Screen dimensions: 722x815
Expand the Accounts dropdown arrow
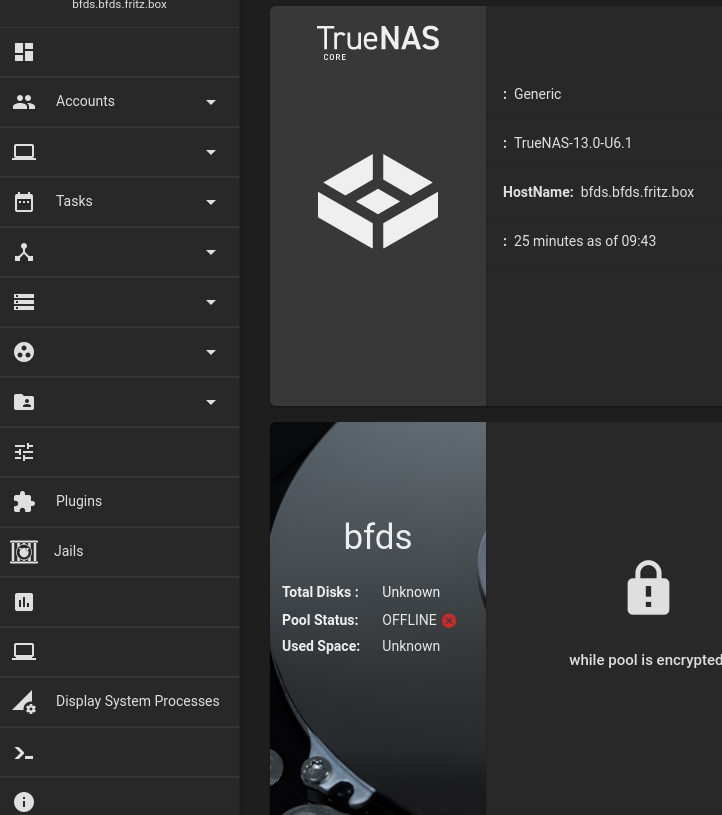pyautogui.click(x=211, y=102)
